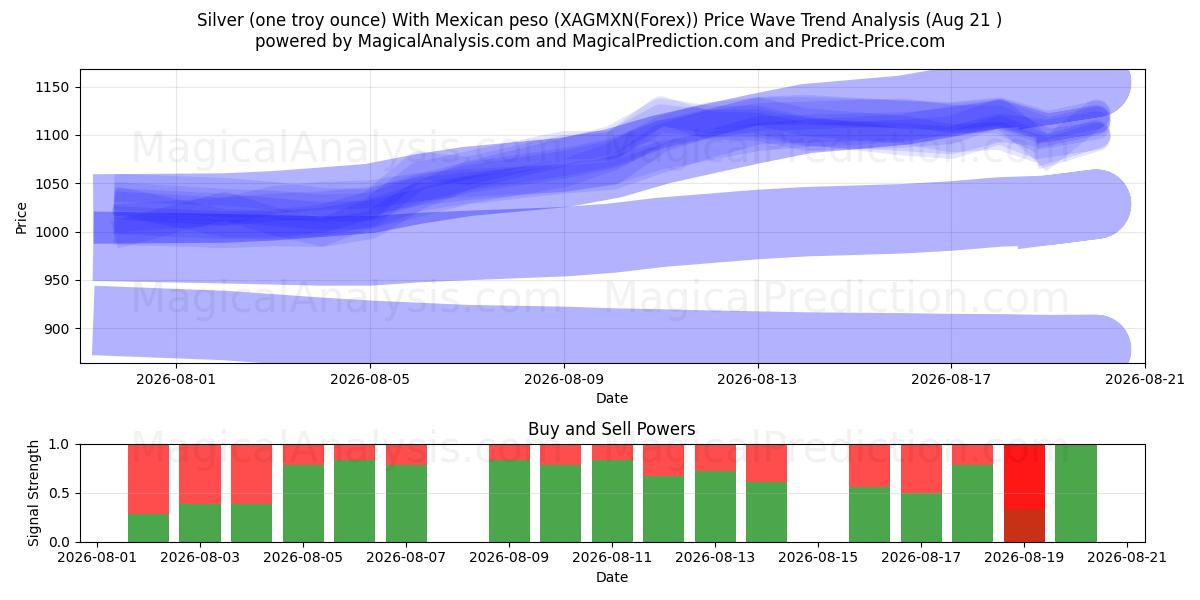The width and height of the screenshot is (1200, 600).
Task: Click the 2026-08-21 tick on the price chart
Action: point(1145,379)
